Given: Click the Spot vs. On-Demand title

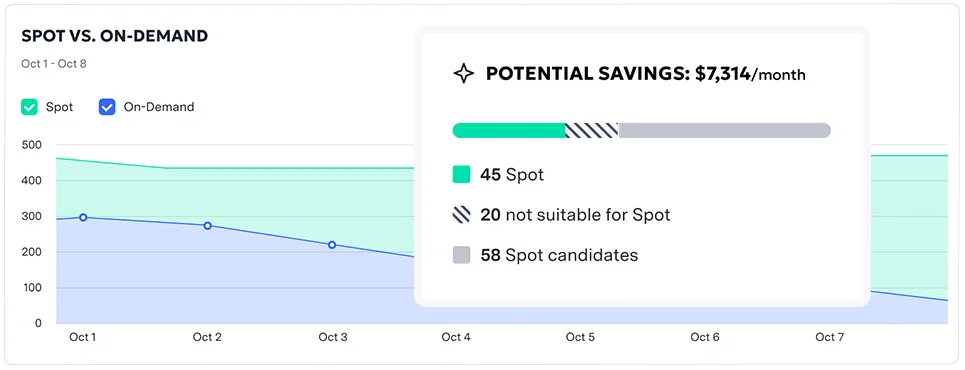Looking at the screenshot, I should 114,36.
